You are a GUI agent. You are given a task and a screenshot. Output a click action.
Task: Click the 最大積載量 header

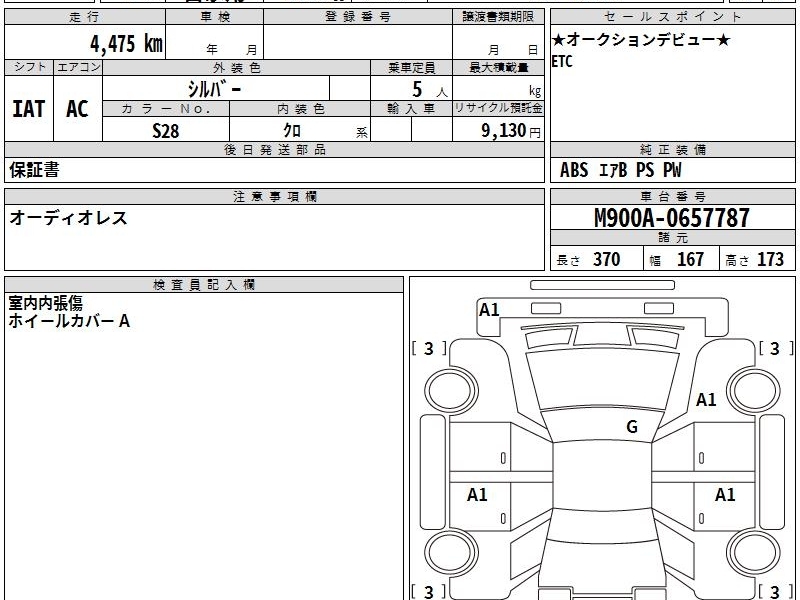[x=498, y=67]
